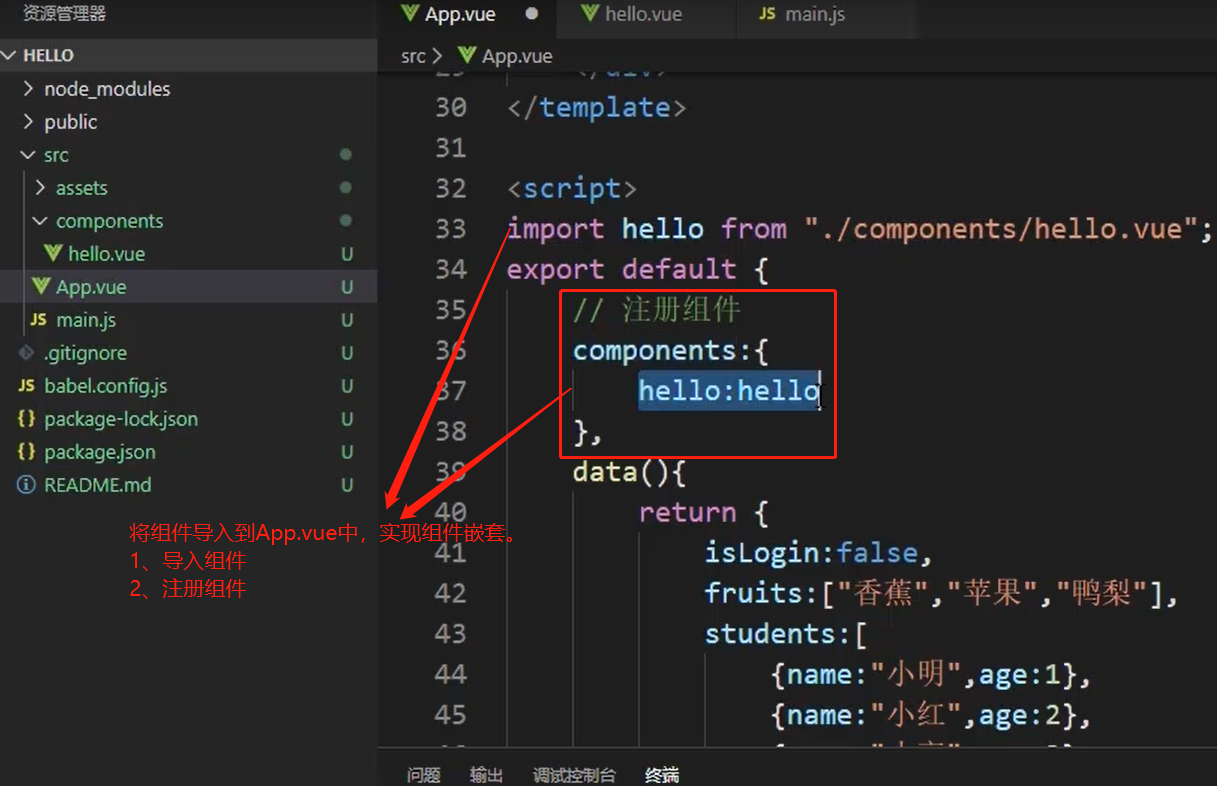Viewport: 1217px width, 786px height.
Task: Click the "<script>" tag on line 32
Action: click(572, 188)
